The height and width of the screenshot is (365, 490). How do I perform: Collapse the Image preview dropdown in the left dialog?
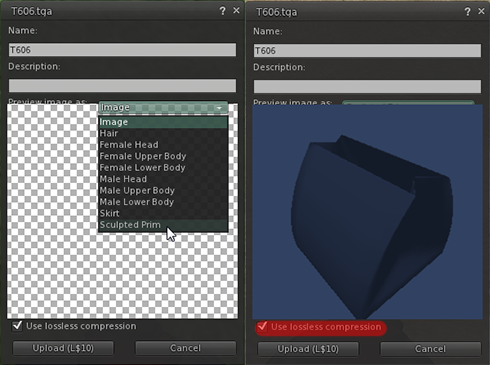tap(163, 107)
